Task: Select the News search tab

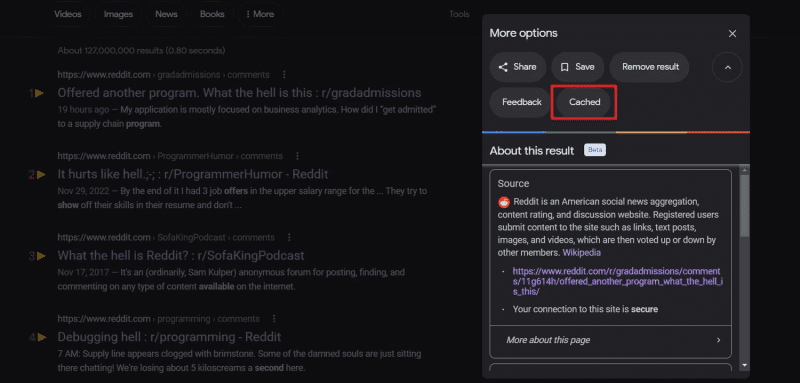Action: click(166, 14)
